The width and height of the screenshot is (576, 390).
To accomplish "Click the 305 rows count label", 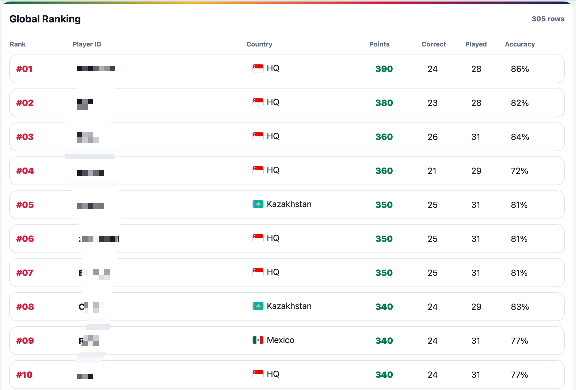I will pos(548,19).
